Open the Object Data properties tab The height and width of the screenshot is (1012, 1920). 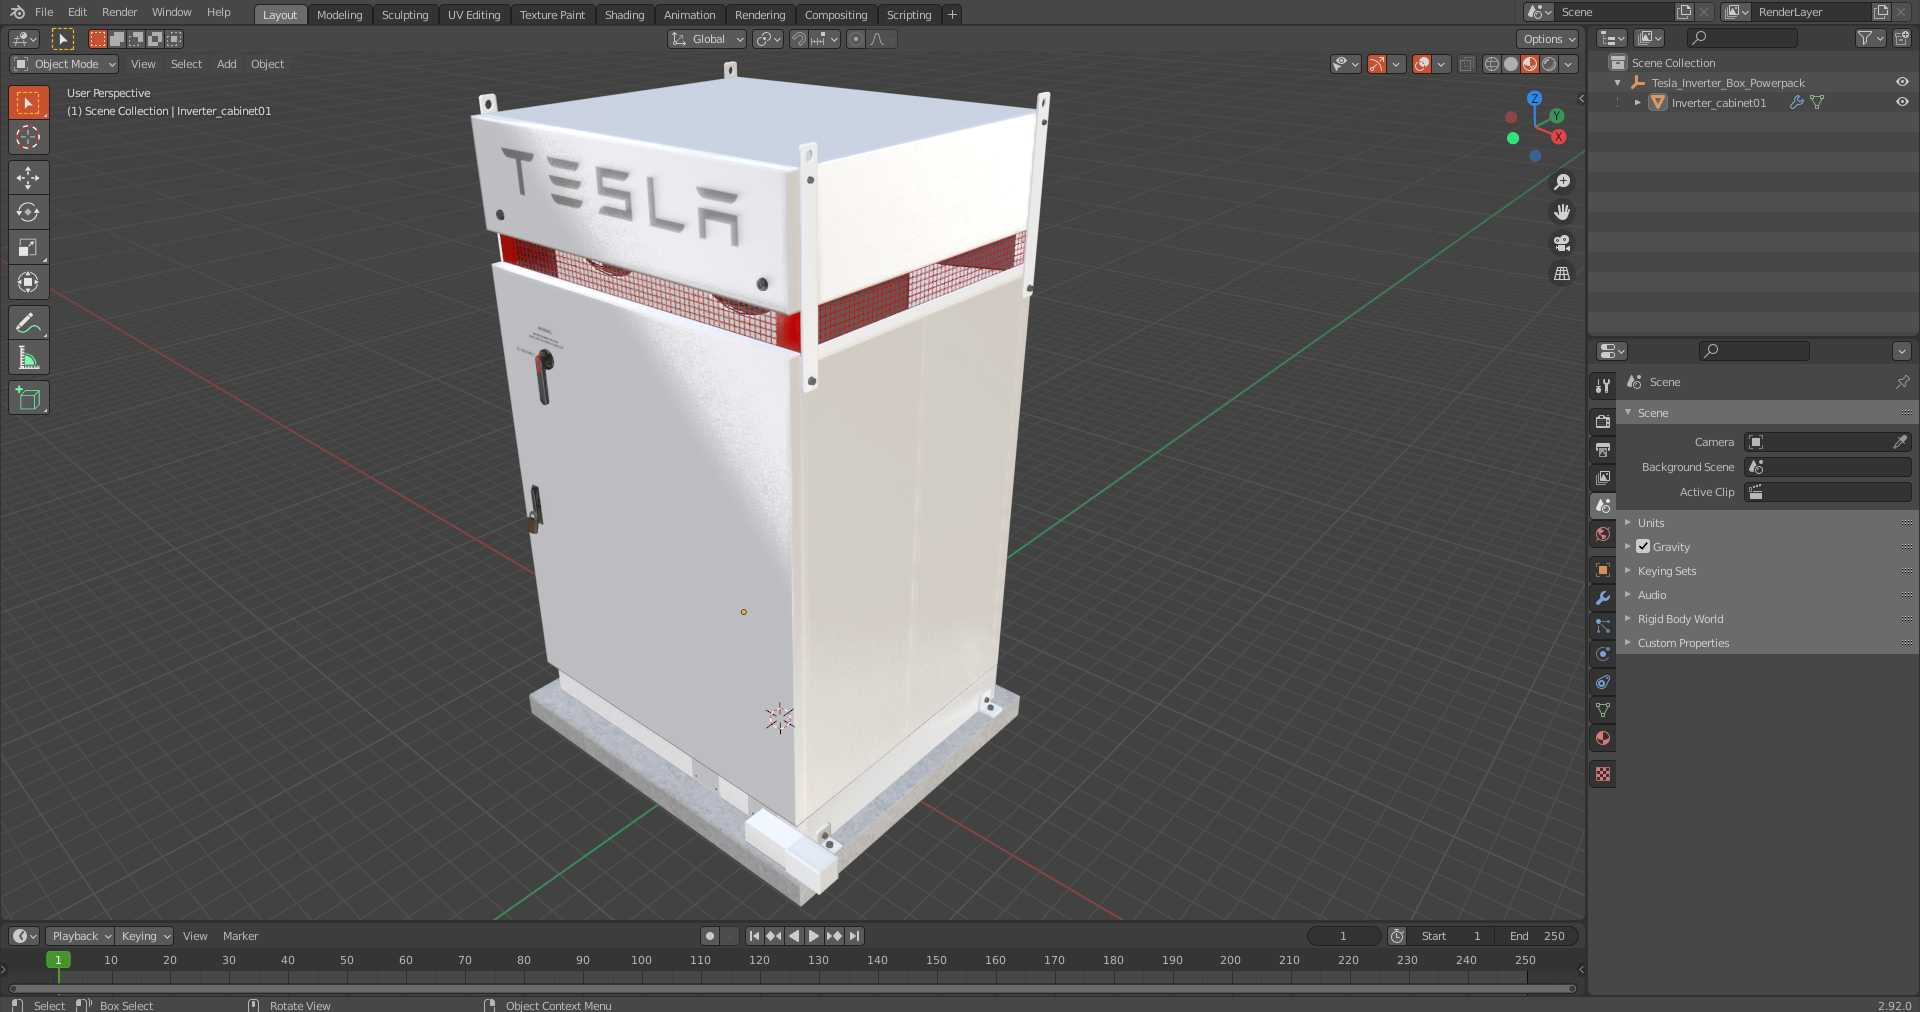click(1603, 710)
